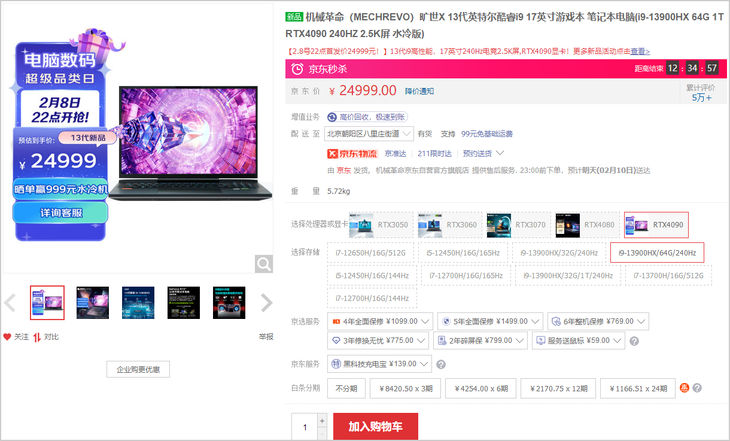
Task: Choose i9-13900HX/32G/240Hz configuration
Action: [x=559, y=253]
